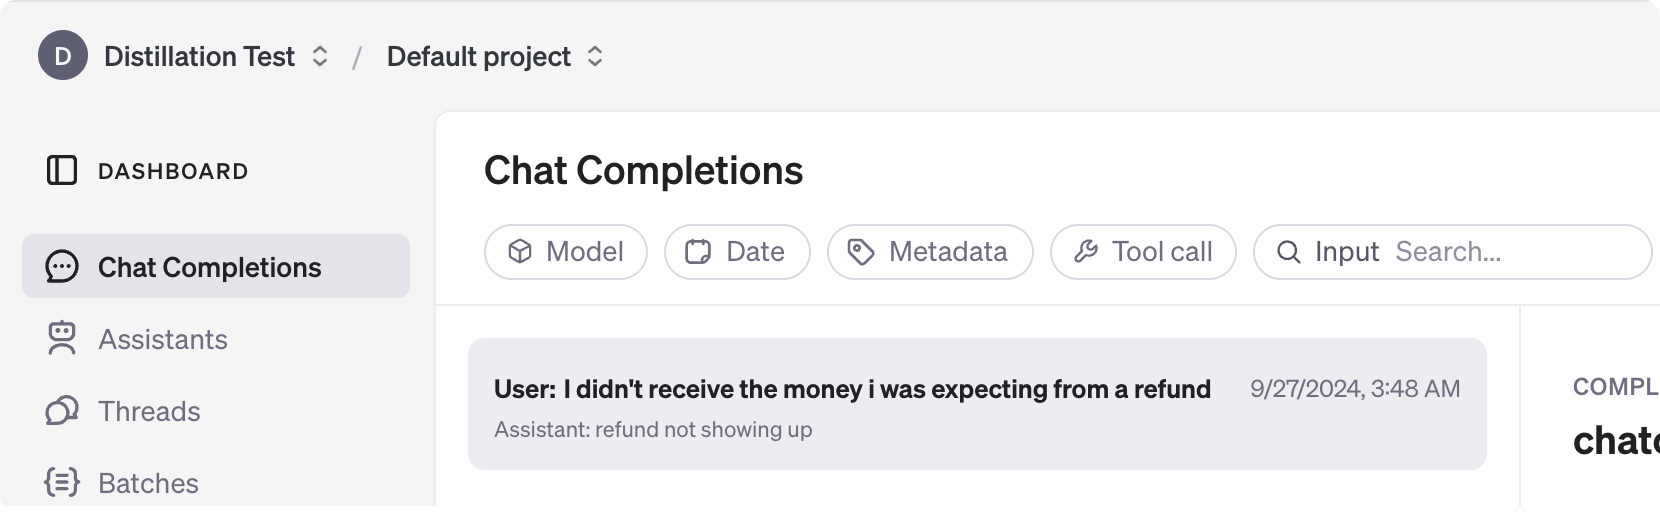This screenshot has width=1660, height=512.
Task: Click the Assistants robot icon
Action: pos(62,339)
